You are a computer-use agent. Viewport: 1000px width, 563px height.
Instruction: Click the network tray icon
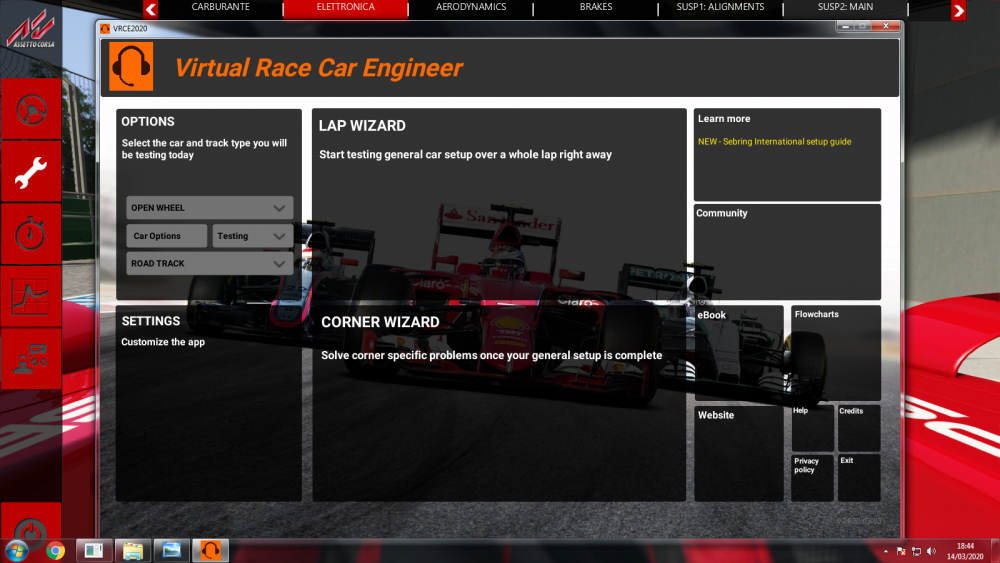pos(916,552)
